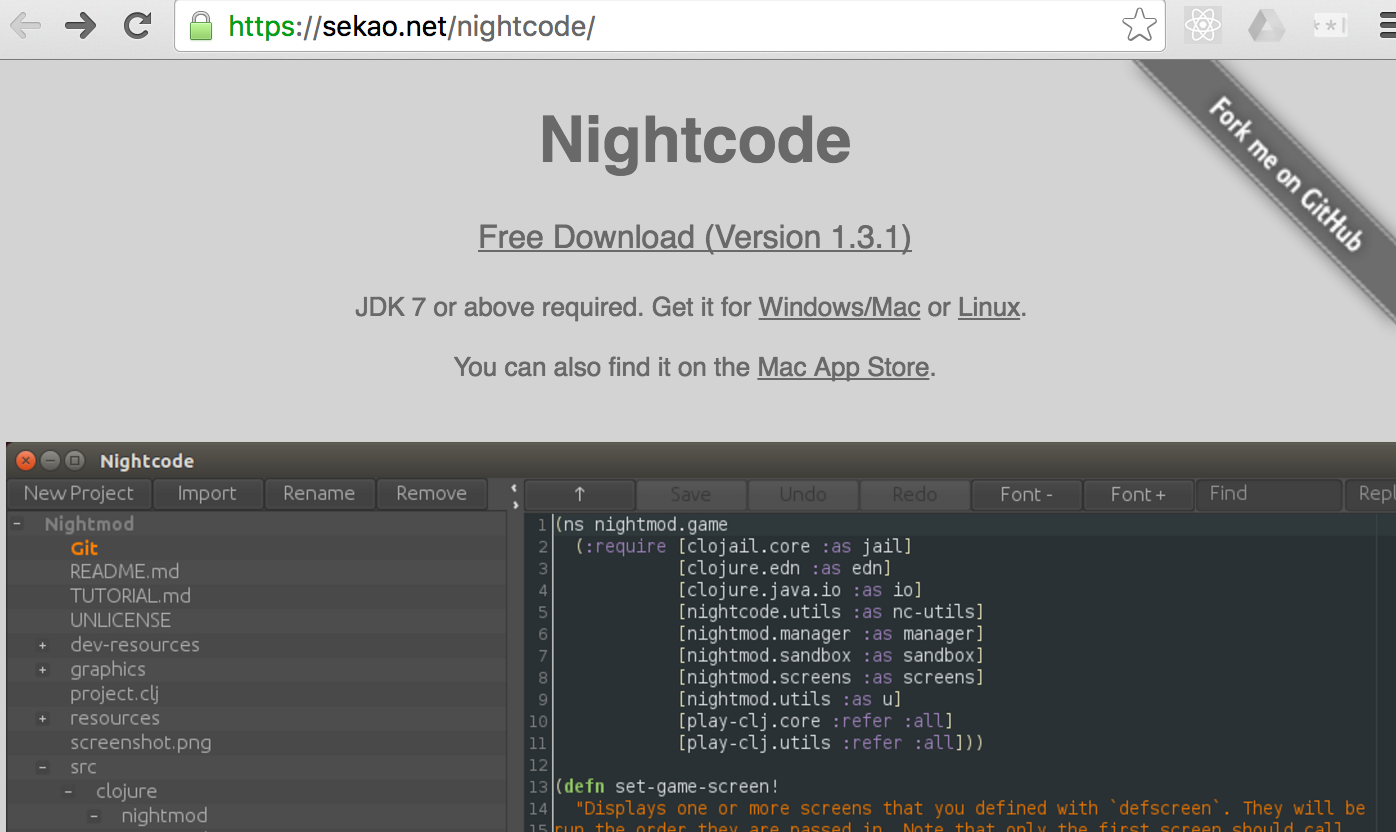Select UNLICENSE in the project tree

120,620
